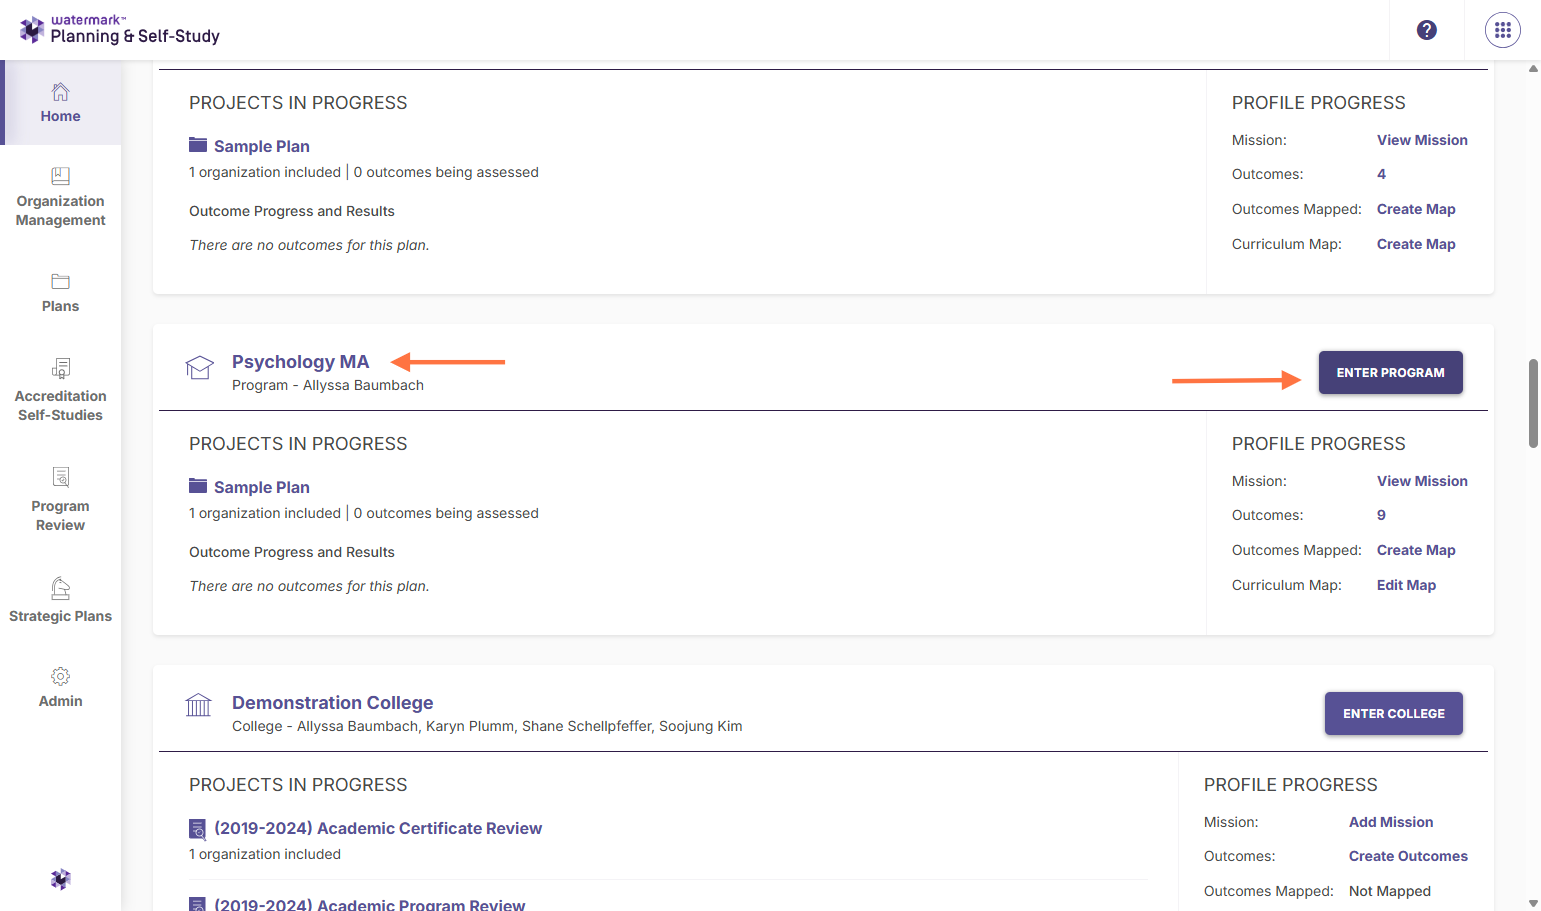Open Program Review menu item

tap(61, 516)
